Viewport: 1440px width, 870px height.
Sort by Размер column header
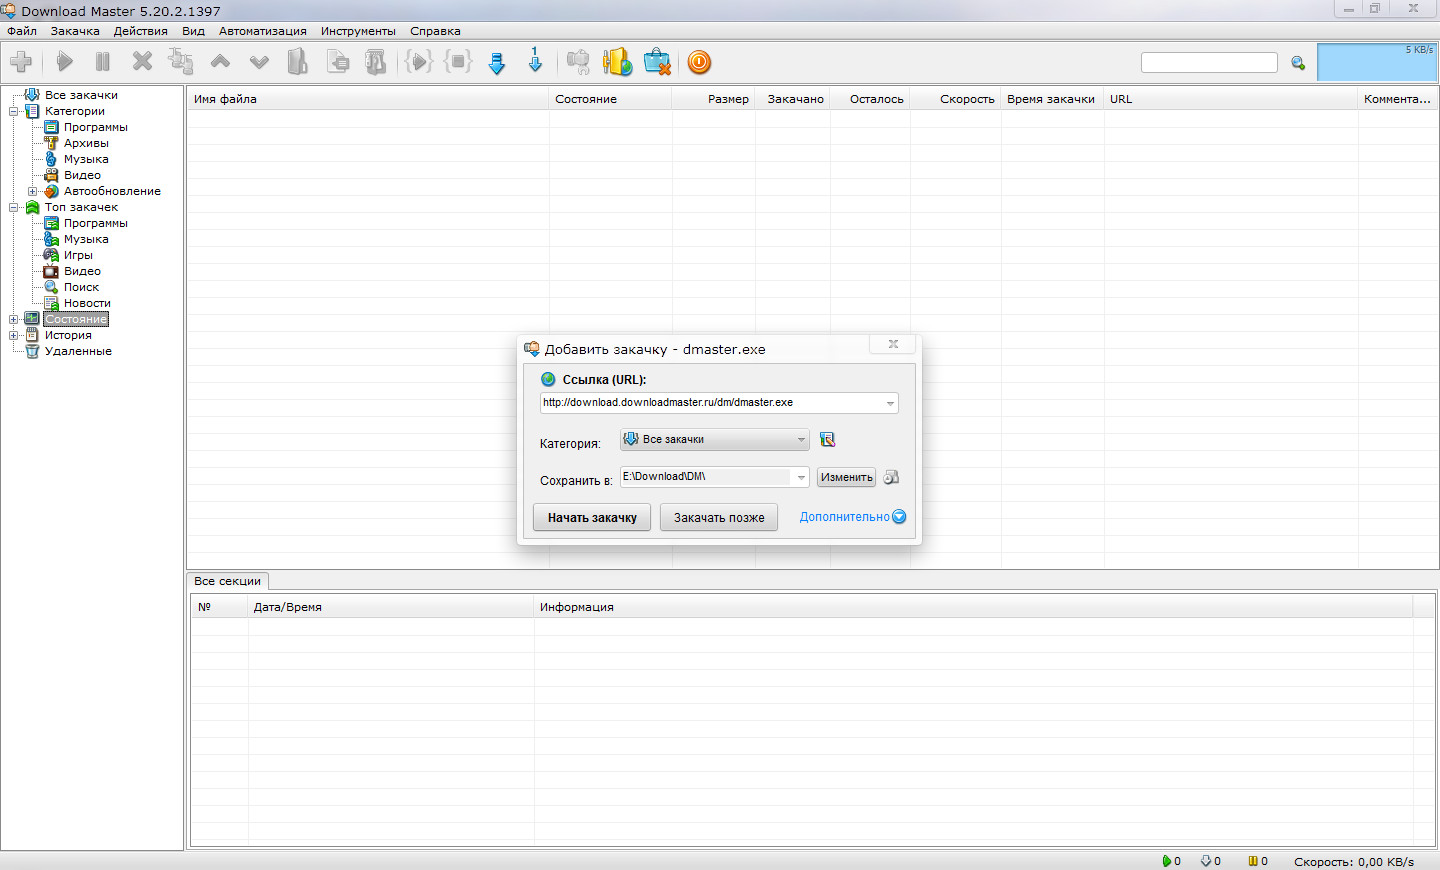(x=714, y=99)
